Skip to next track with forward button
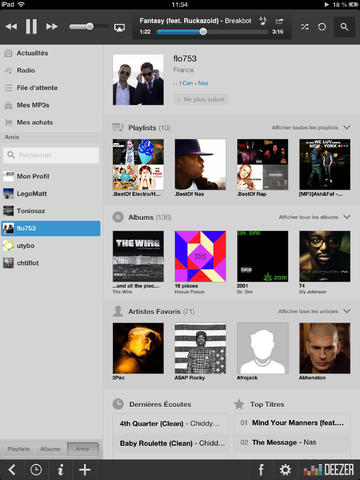Image resolution: width=360 pixels, height=480 pixels. coord(52,27)
